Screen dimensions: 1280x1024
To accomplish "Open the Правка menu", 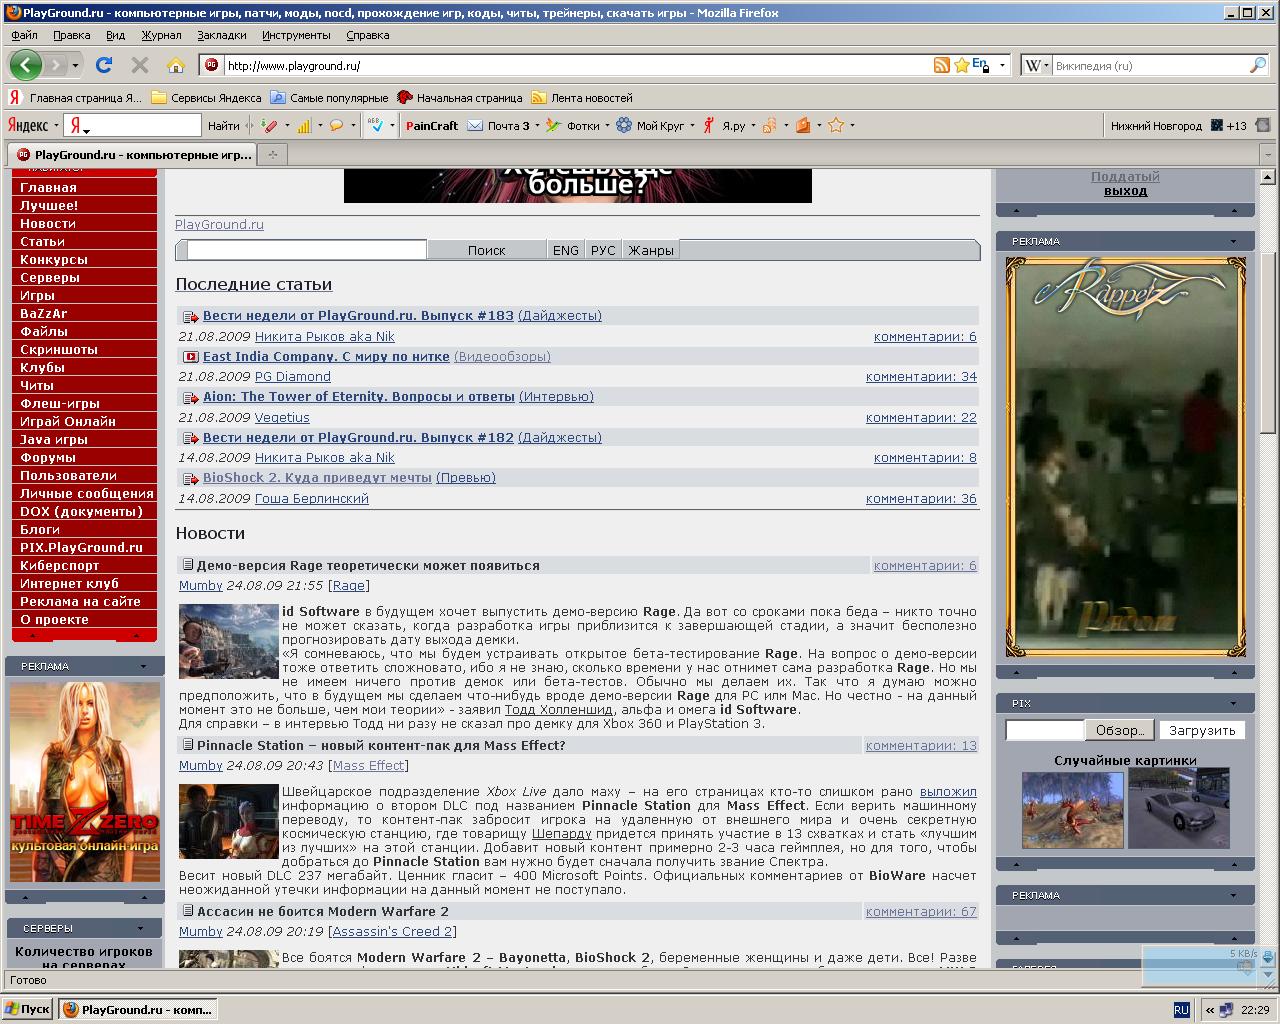I will [x=71, y=35].
